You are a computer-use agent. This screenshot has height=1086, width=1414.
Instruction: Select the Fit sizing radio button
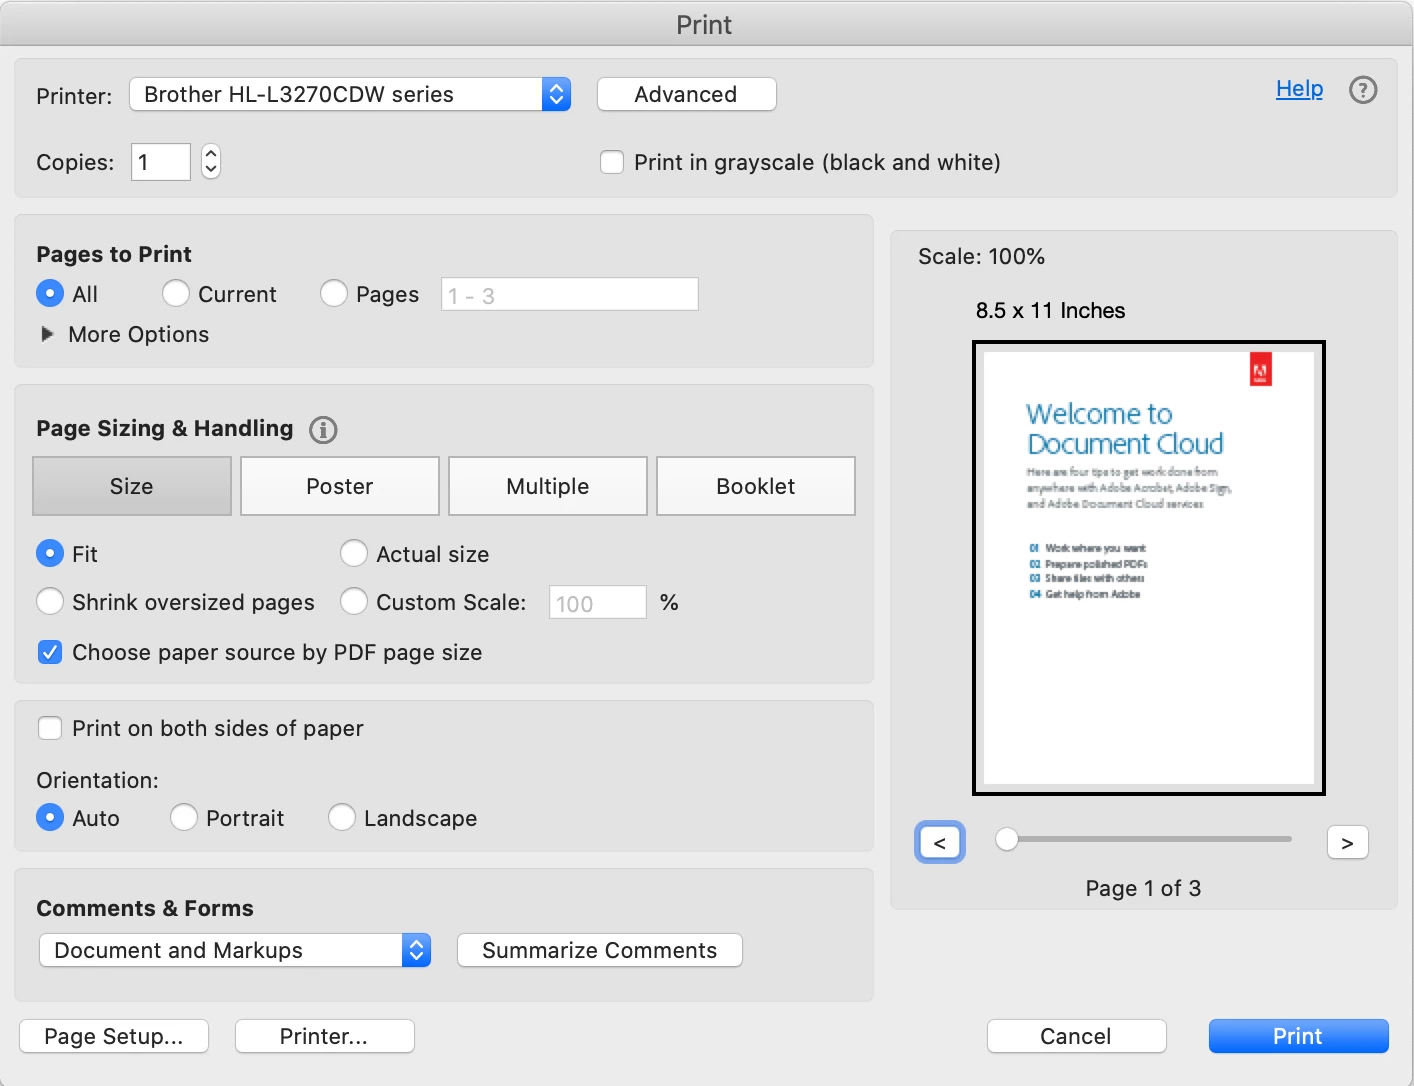click(50, 554)
